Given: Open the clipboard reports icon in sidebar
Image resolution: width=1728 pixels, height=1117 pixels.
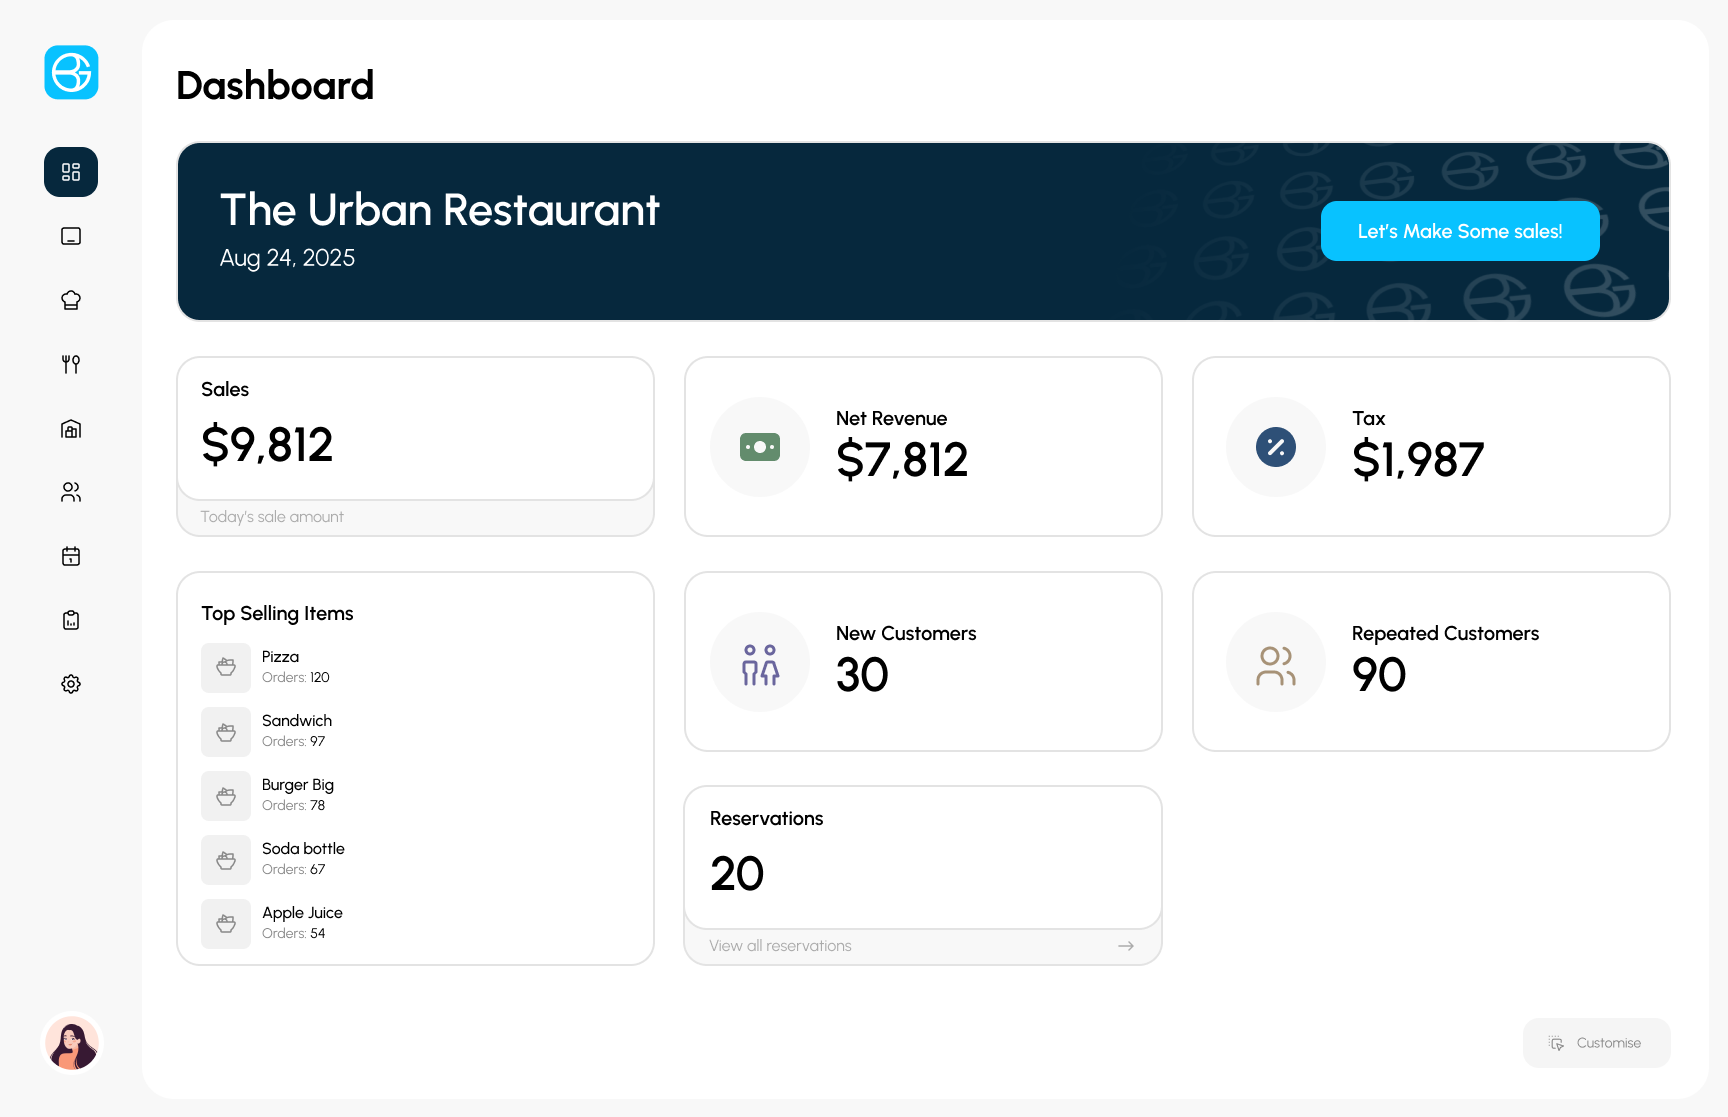Looking at the screenshot, I should (x=70, y=620).
